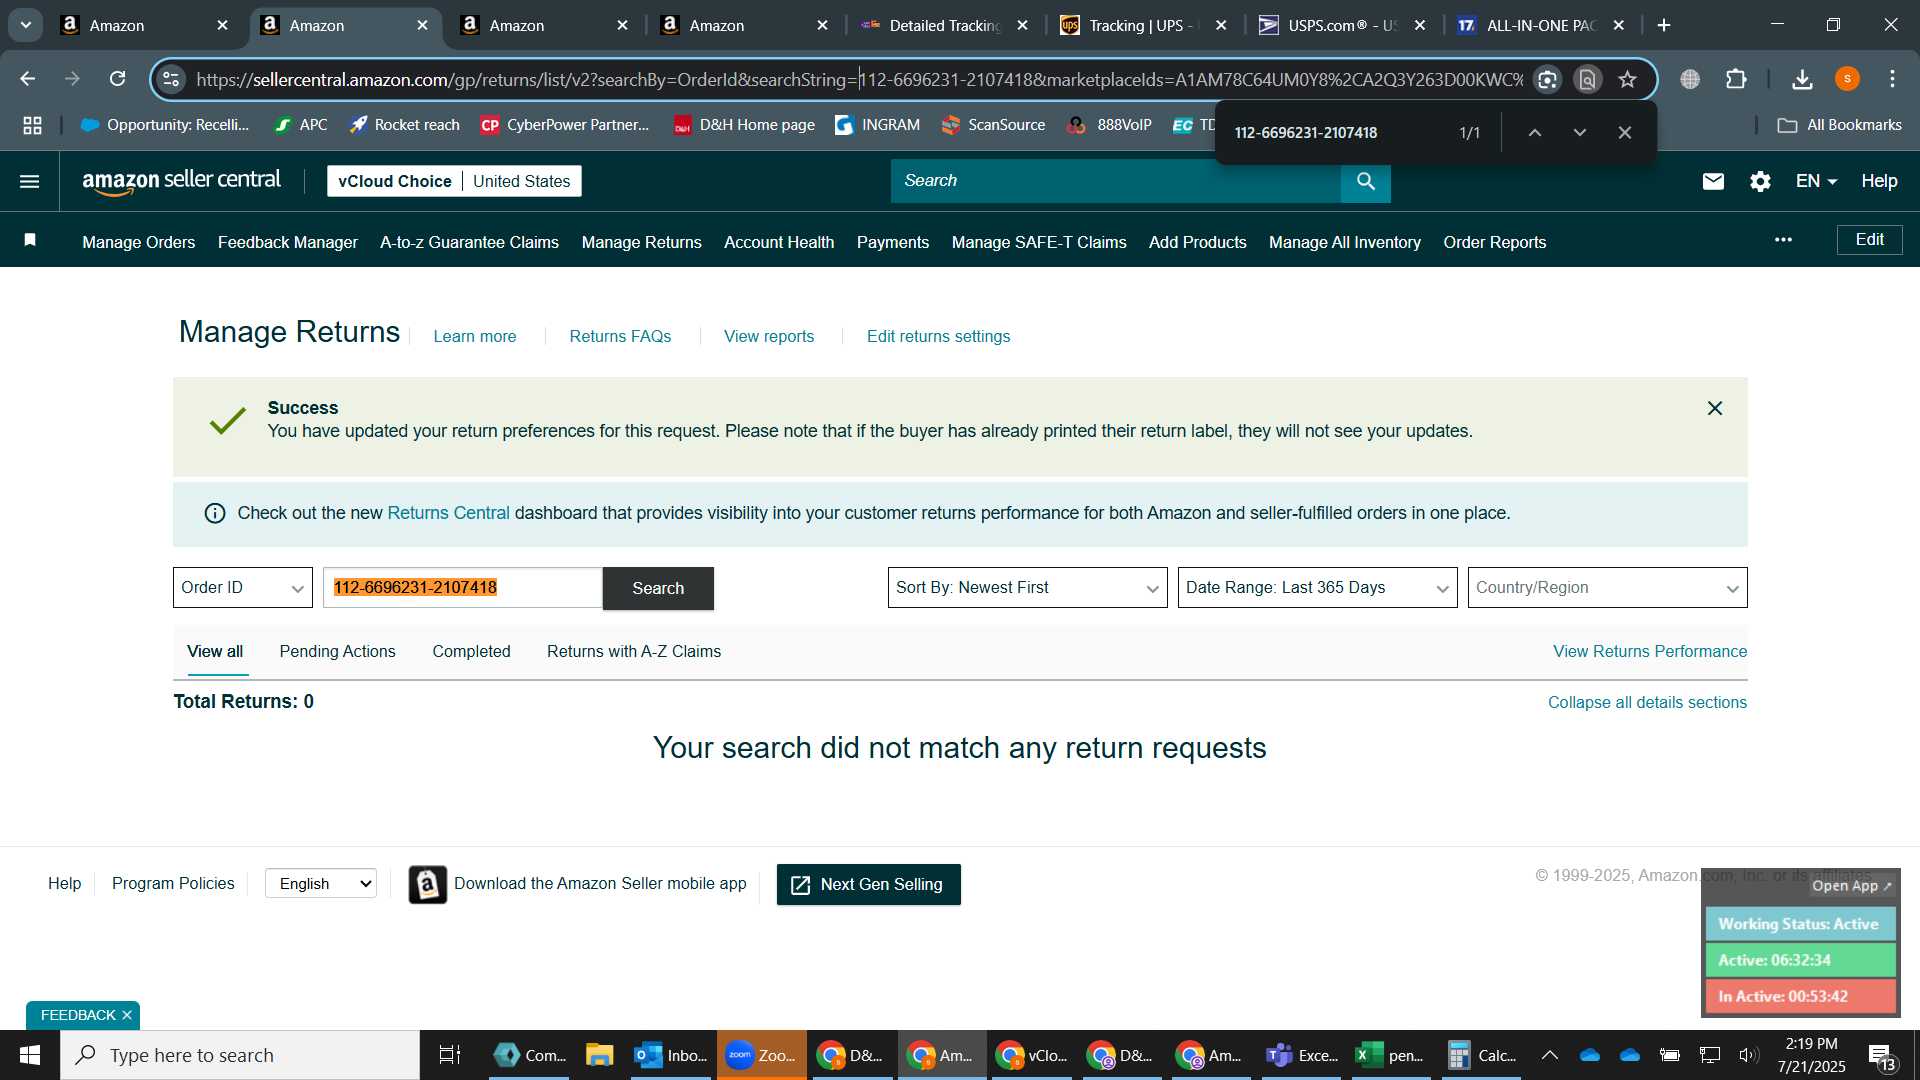Open Manage SAFE-T Claims in nav bar

(1039, 242)
